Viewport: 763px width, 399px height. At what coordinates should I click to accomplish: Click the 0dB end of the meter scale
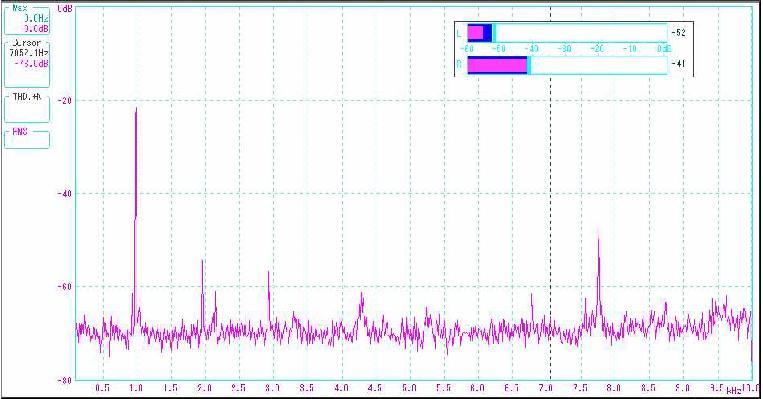(664, 49)
